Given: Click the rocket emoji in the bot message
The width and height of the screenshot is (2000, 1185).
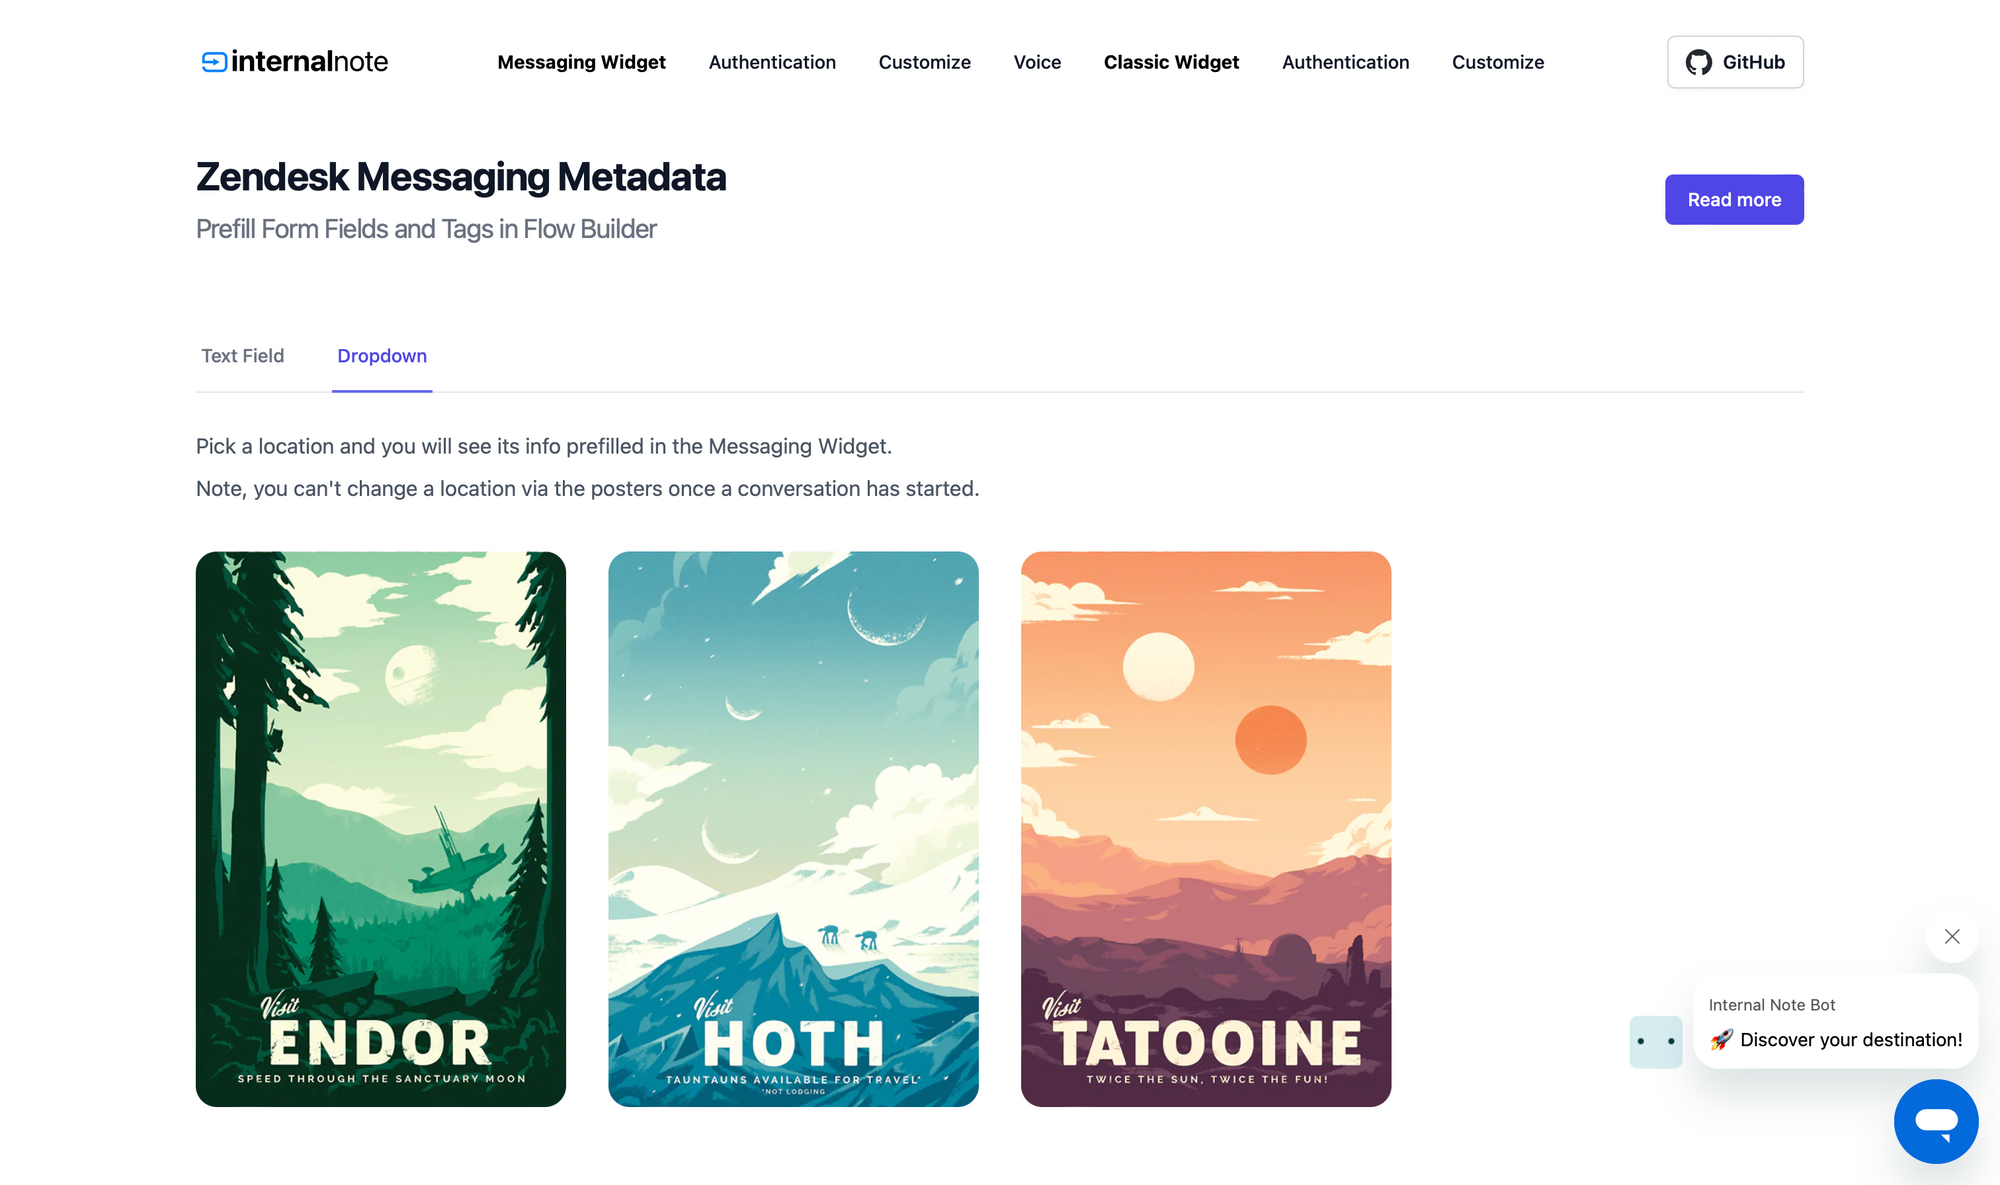Looking at the screenshot, I should pyautogui.click(x=1721, y=1040).
